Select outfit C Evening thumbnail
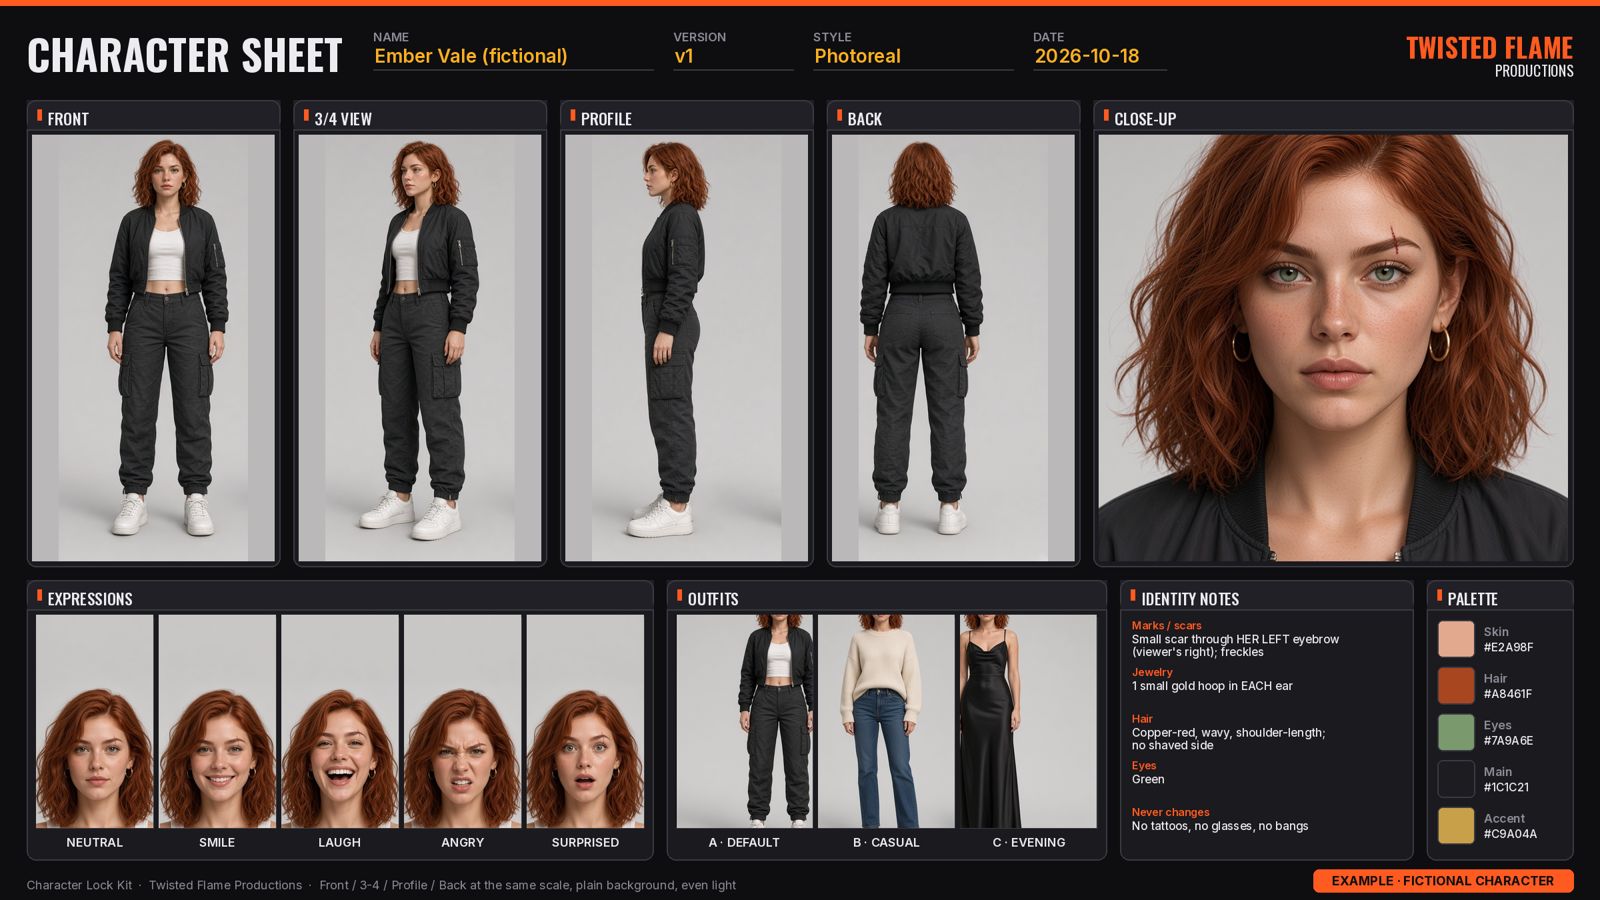This screenshot has height=900, width=1600. pyautogui.click(x=1028, y=721)
